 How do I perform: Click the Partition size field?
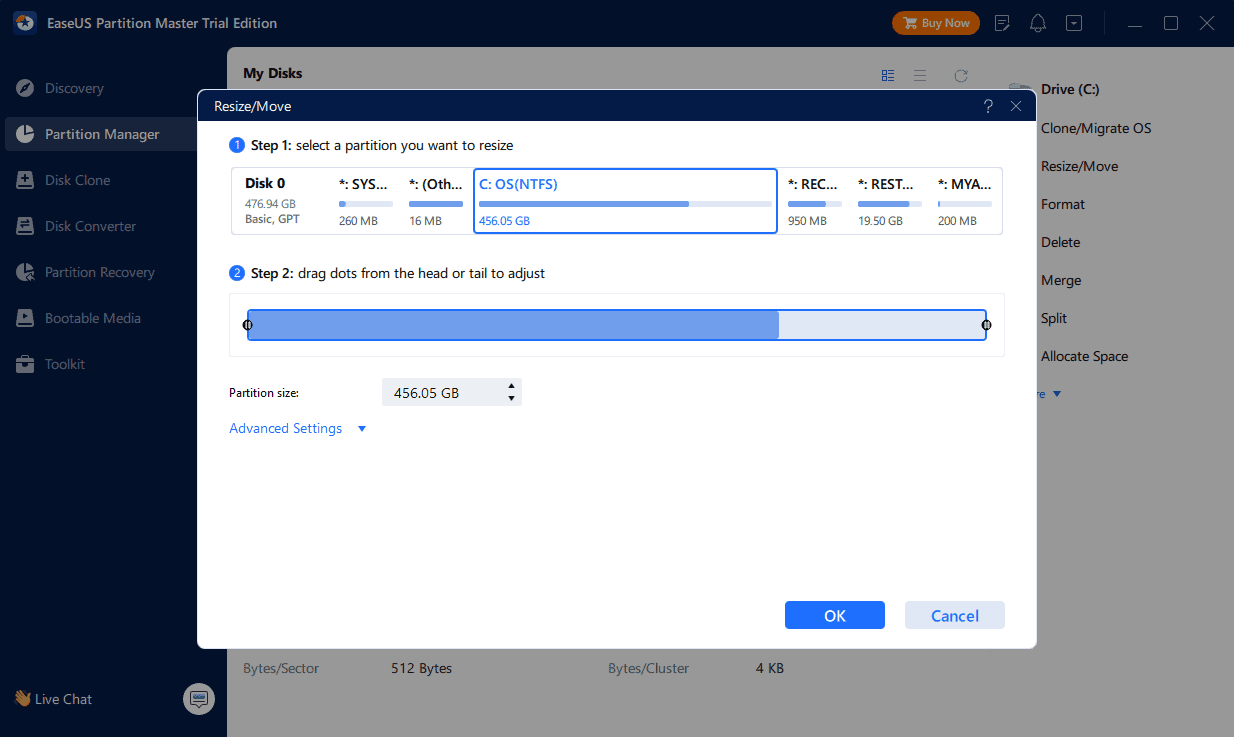point(443,393)
